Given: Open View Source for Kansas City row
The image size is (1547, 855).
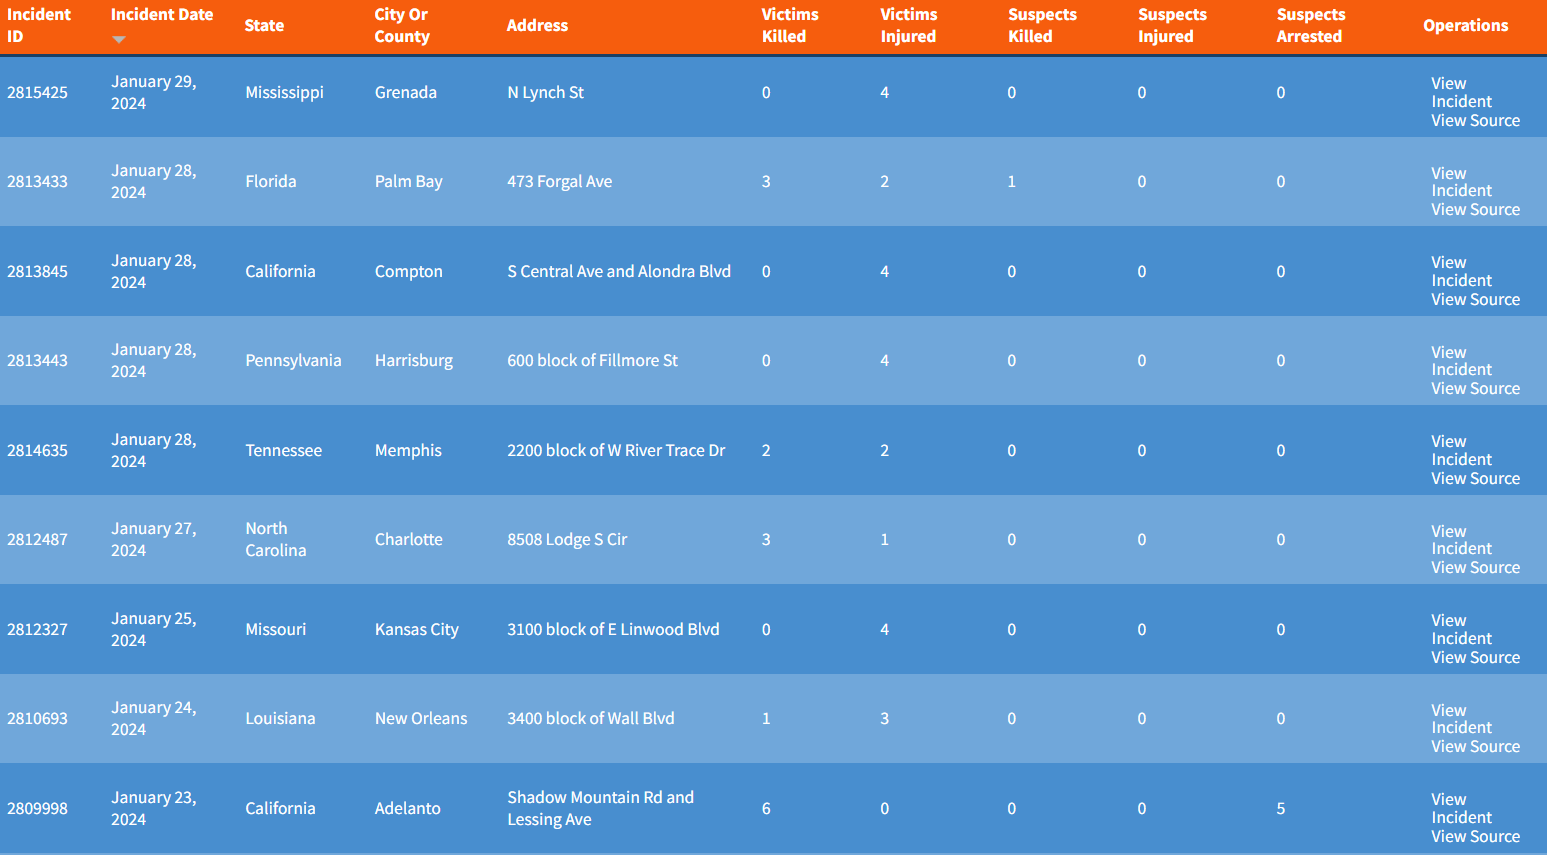Looking at the screenshot, I should pyautogui.click(x=1475, y=658).
